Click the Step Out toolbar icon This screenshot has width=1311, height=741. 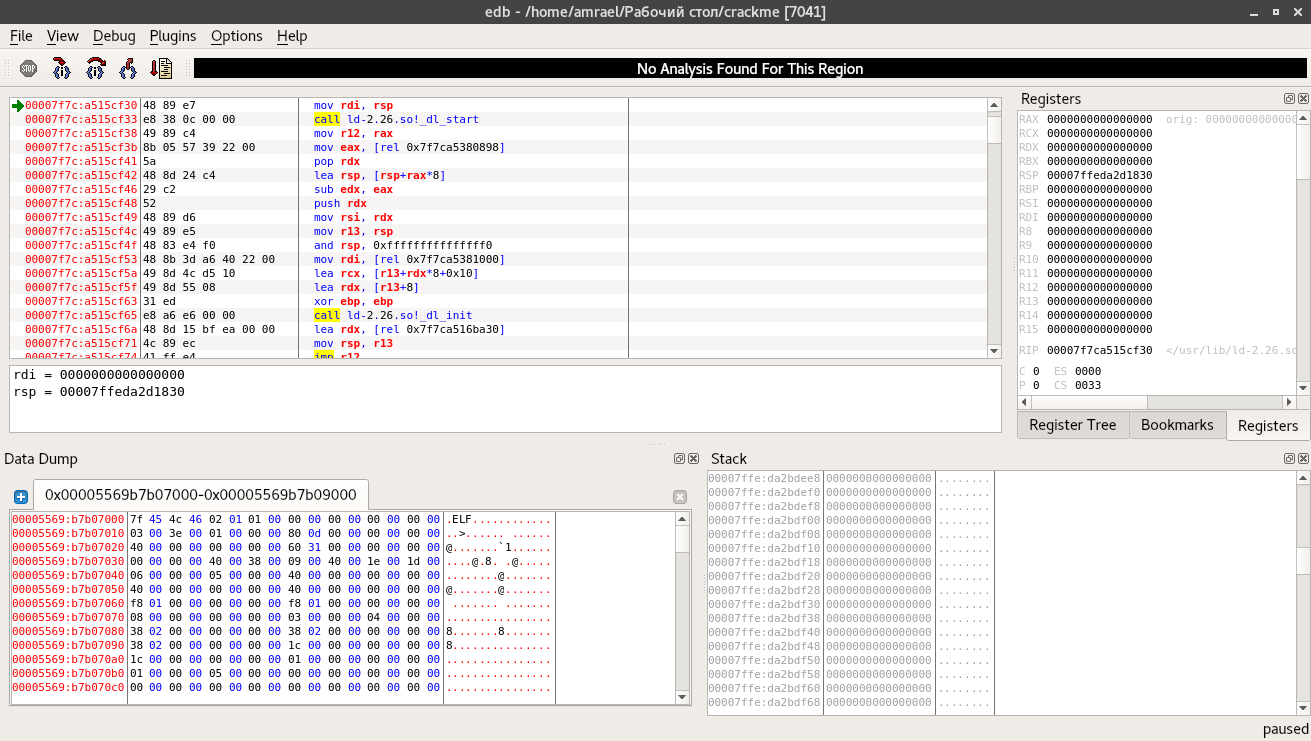click(128, 69)
